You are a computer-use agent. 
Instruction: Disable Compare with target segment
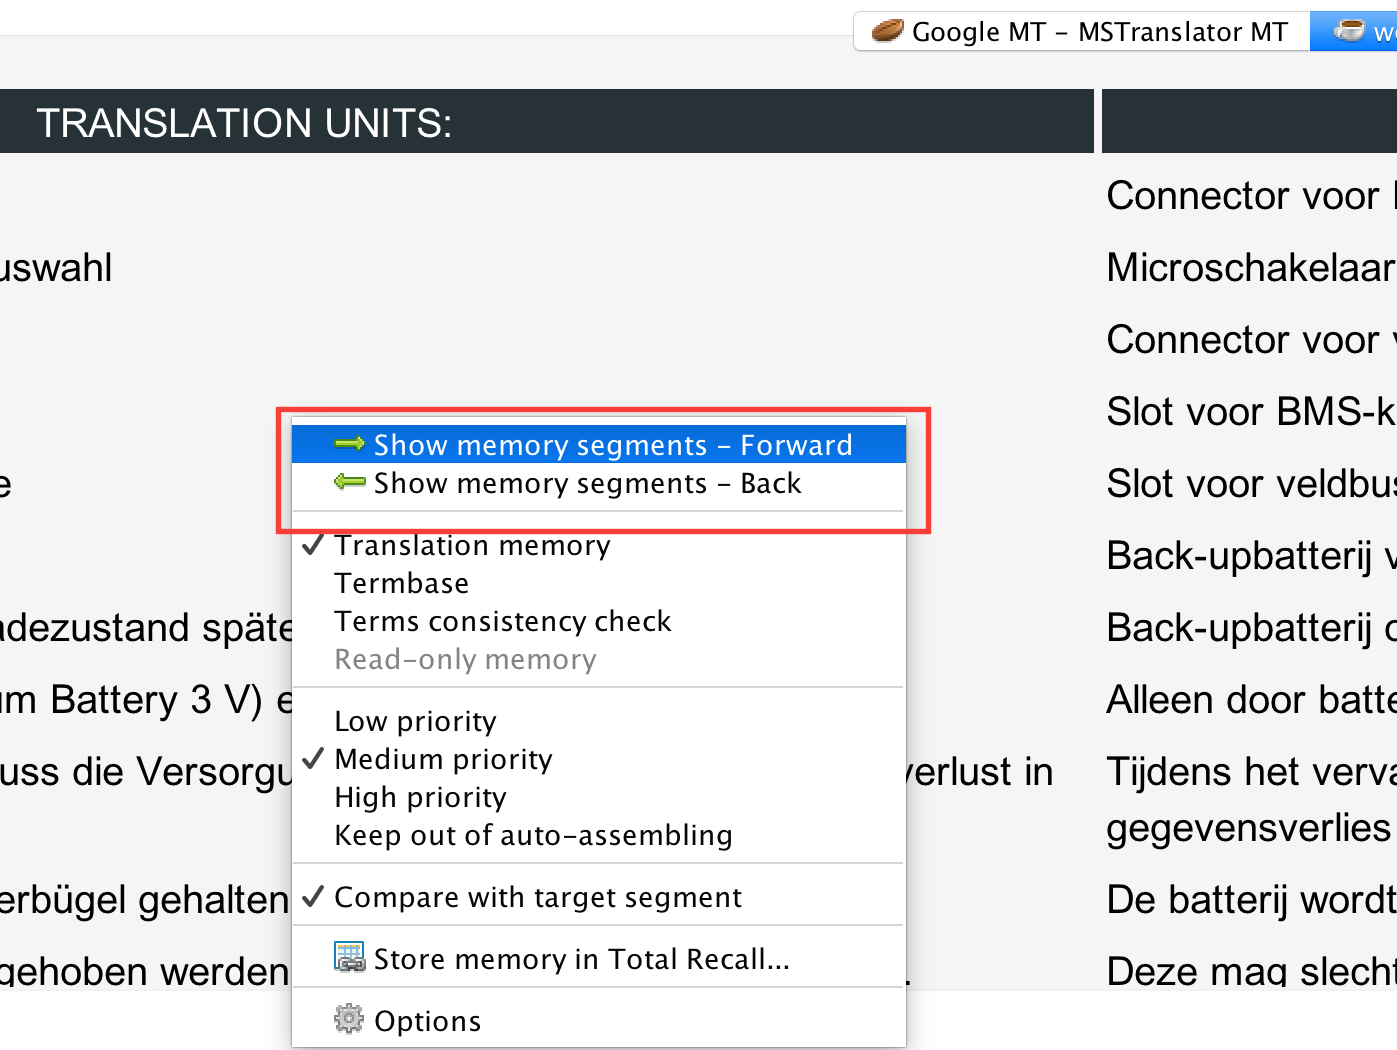(538, 897)
